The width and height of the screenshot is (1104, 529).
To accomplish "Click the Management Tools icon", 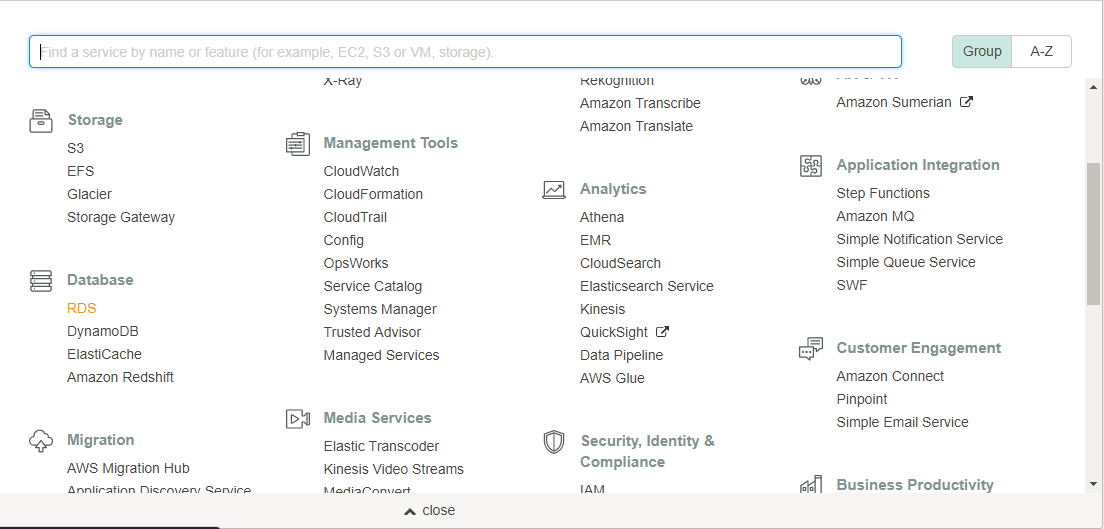I will (x=297, y=144).
